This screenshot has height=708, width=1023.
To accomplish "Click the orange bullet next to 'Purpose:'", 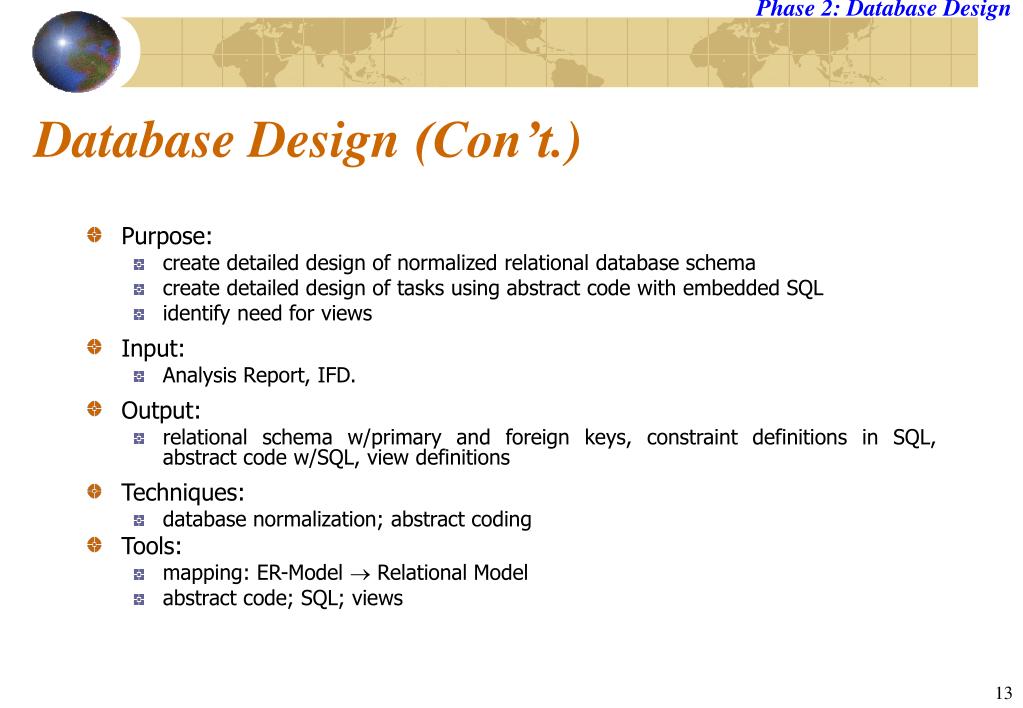I will (x=95, y=235).
